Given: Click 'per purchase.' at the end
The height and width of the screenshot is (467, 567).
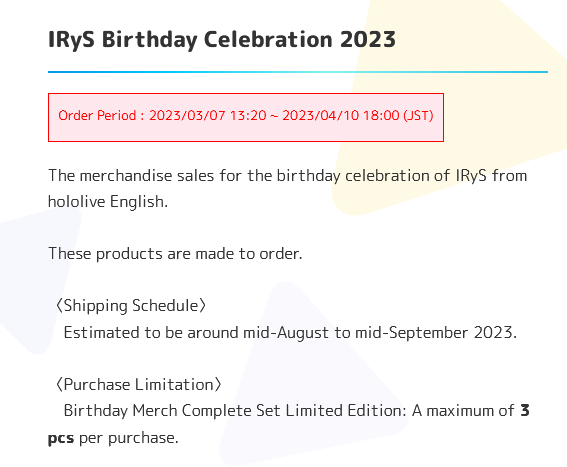Looking at the screenshot, I should pos(129,438).
